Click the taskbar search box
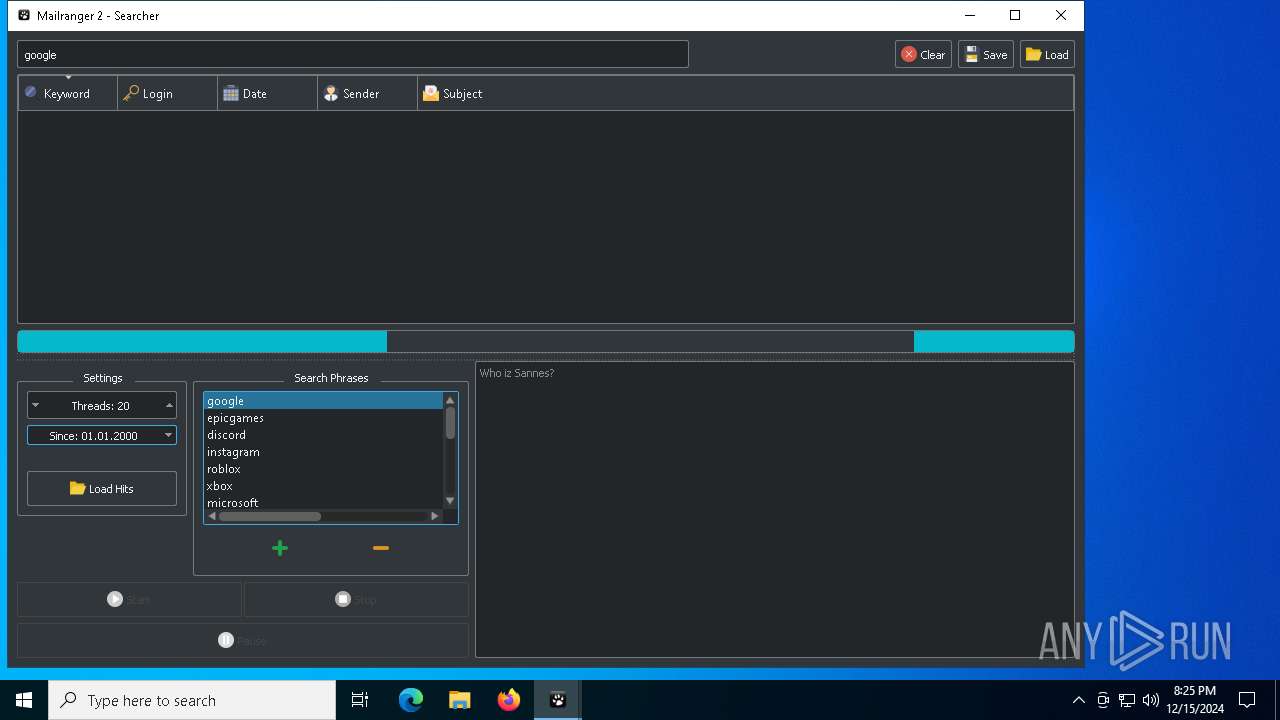The width and height of the screenshot is (1280, 720). tap(192, 700)
